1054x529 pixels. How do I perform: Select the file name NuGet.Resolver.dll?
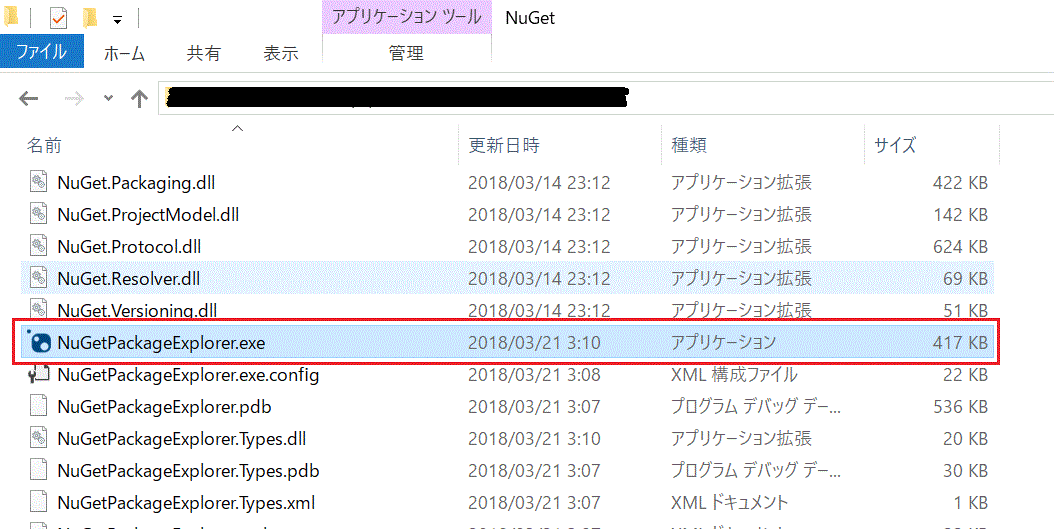129,278
